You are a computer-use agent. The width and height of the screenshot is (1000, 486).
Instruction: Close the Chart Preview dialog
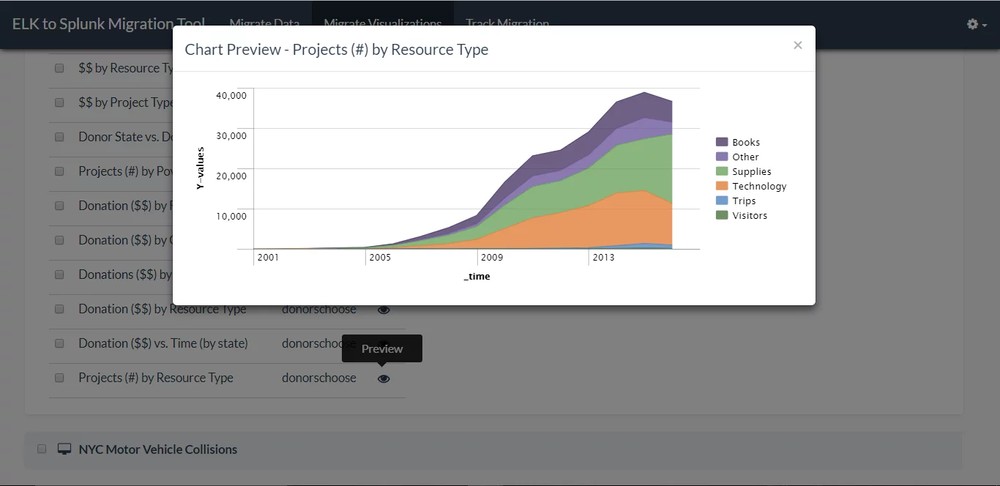pos(797,45)
